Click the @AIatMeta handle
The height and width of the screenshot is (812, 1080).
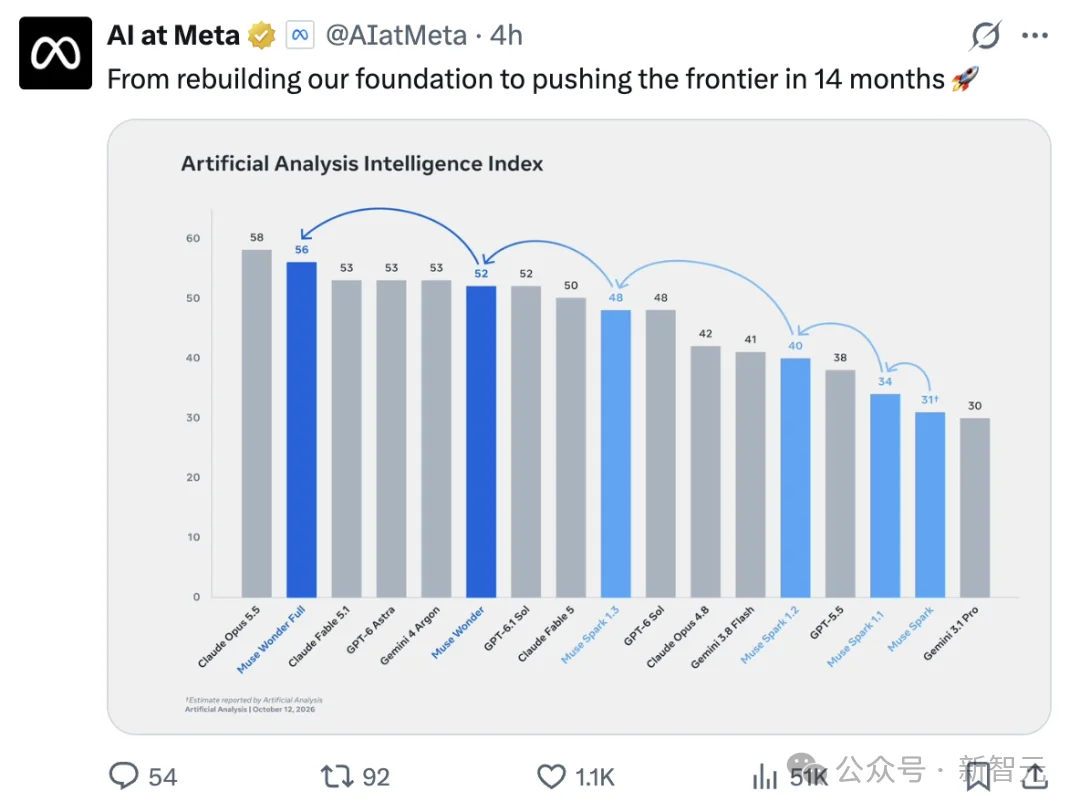pos(396,35)
